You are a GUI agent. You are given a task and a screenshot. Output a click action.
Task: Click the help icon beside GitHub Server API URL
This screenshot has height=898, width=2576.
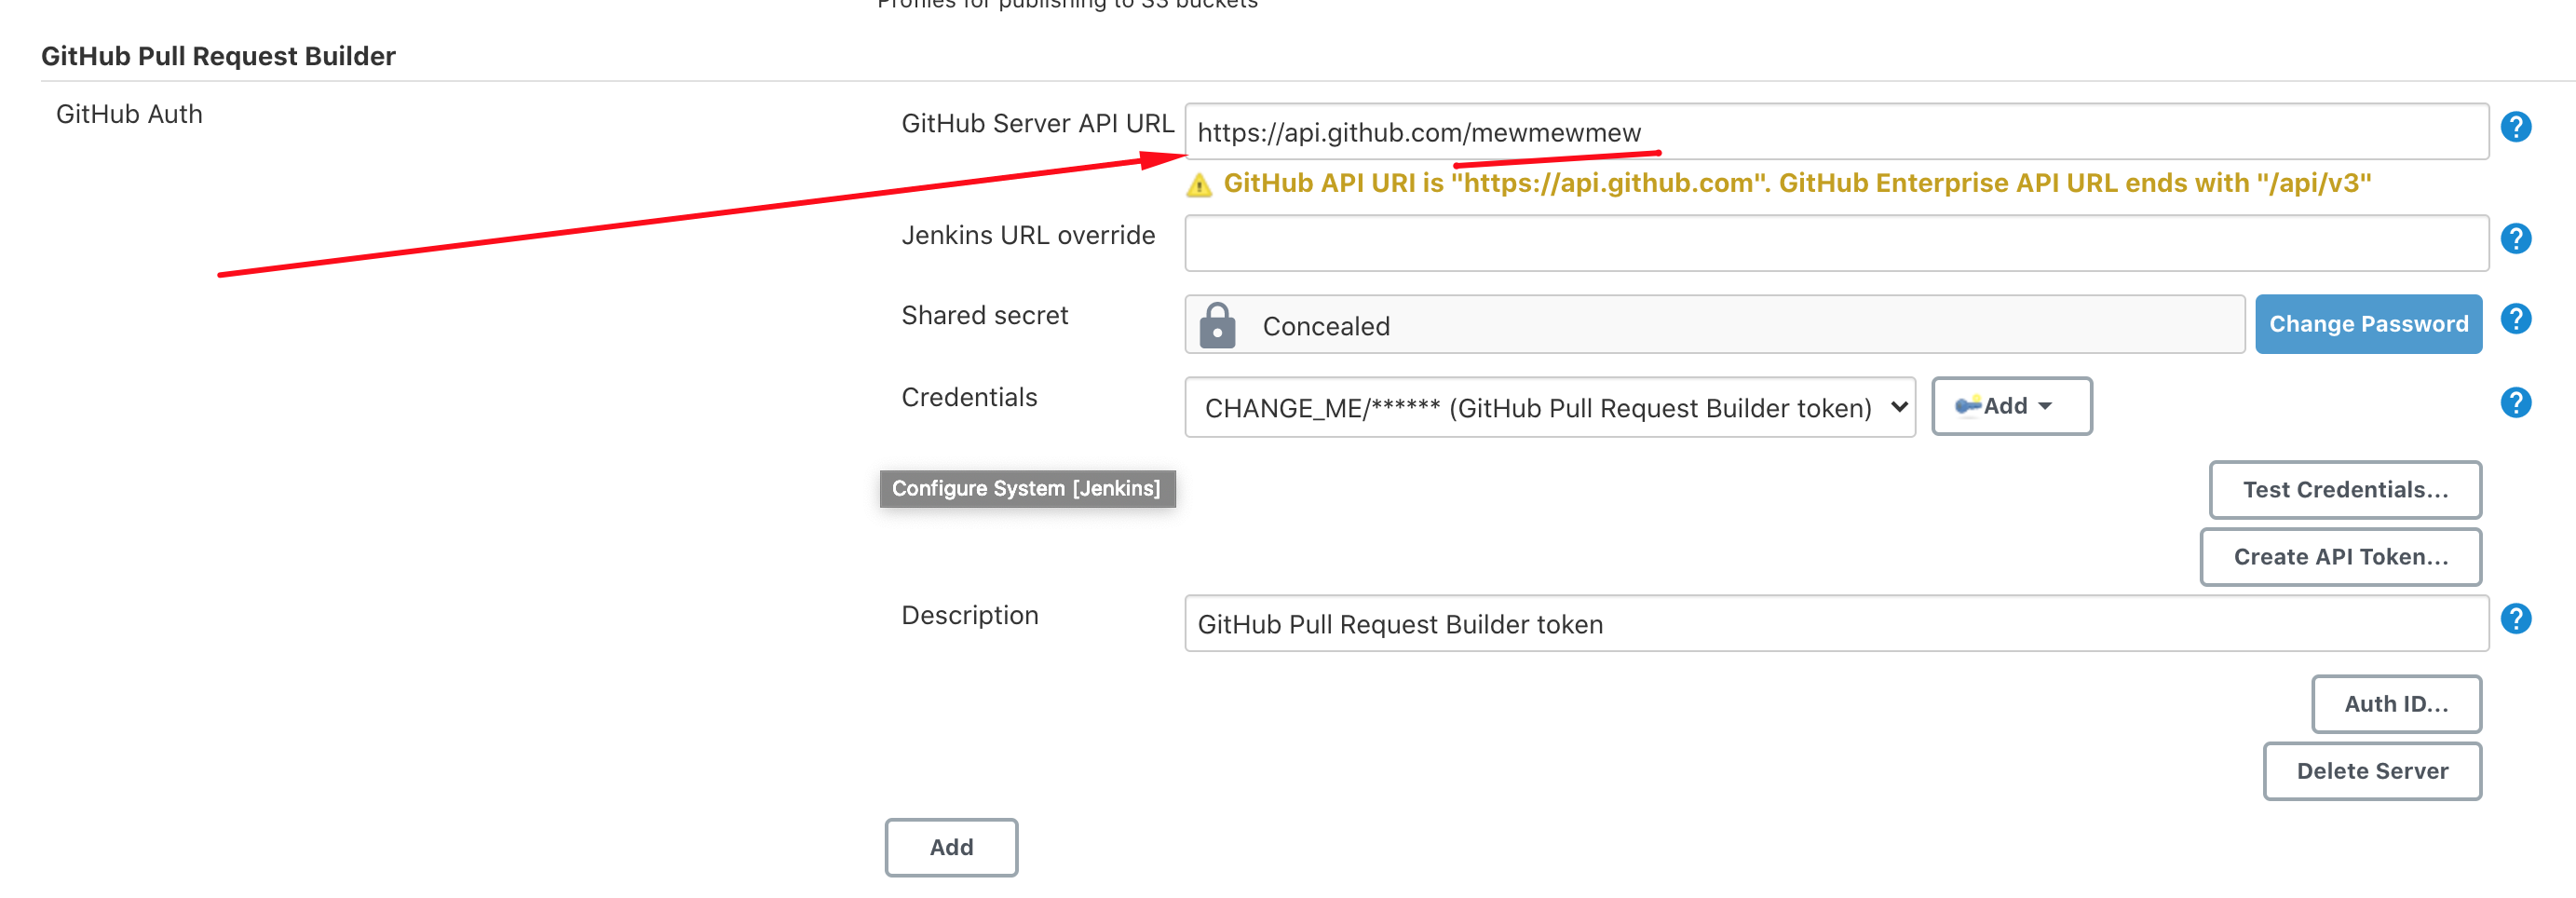click(2516, 127)
